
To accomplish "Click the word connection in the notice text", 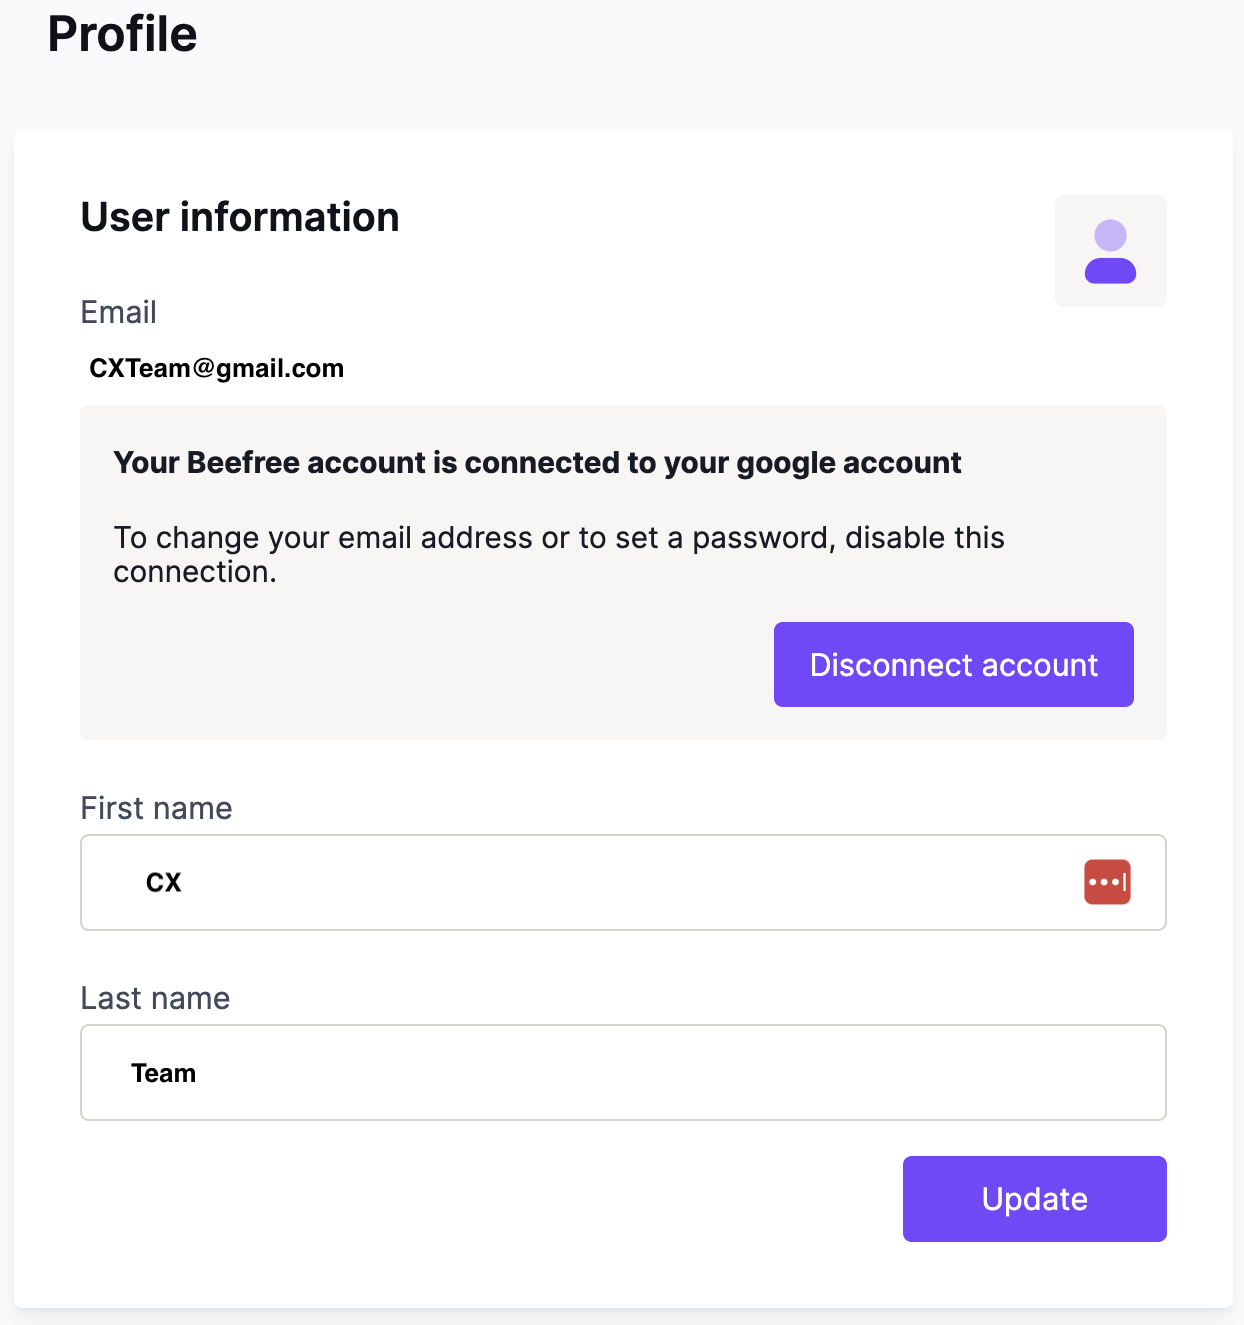I will (195, 572).
